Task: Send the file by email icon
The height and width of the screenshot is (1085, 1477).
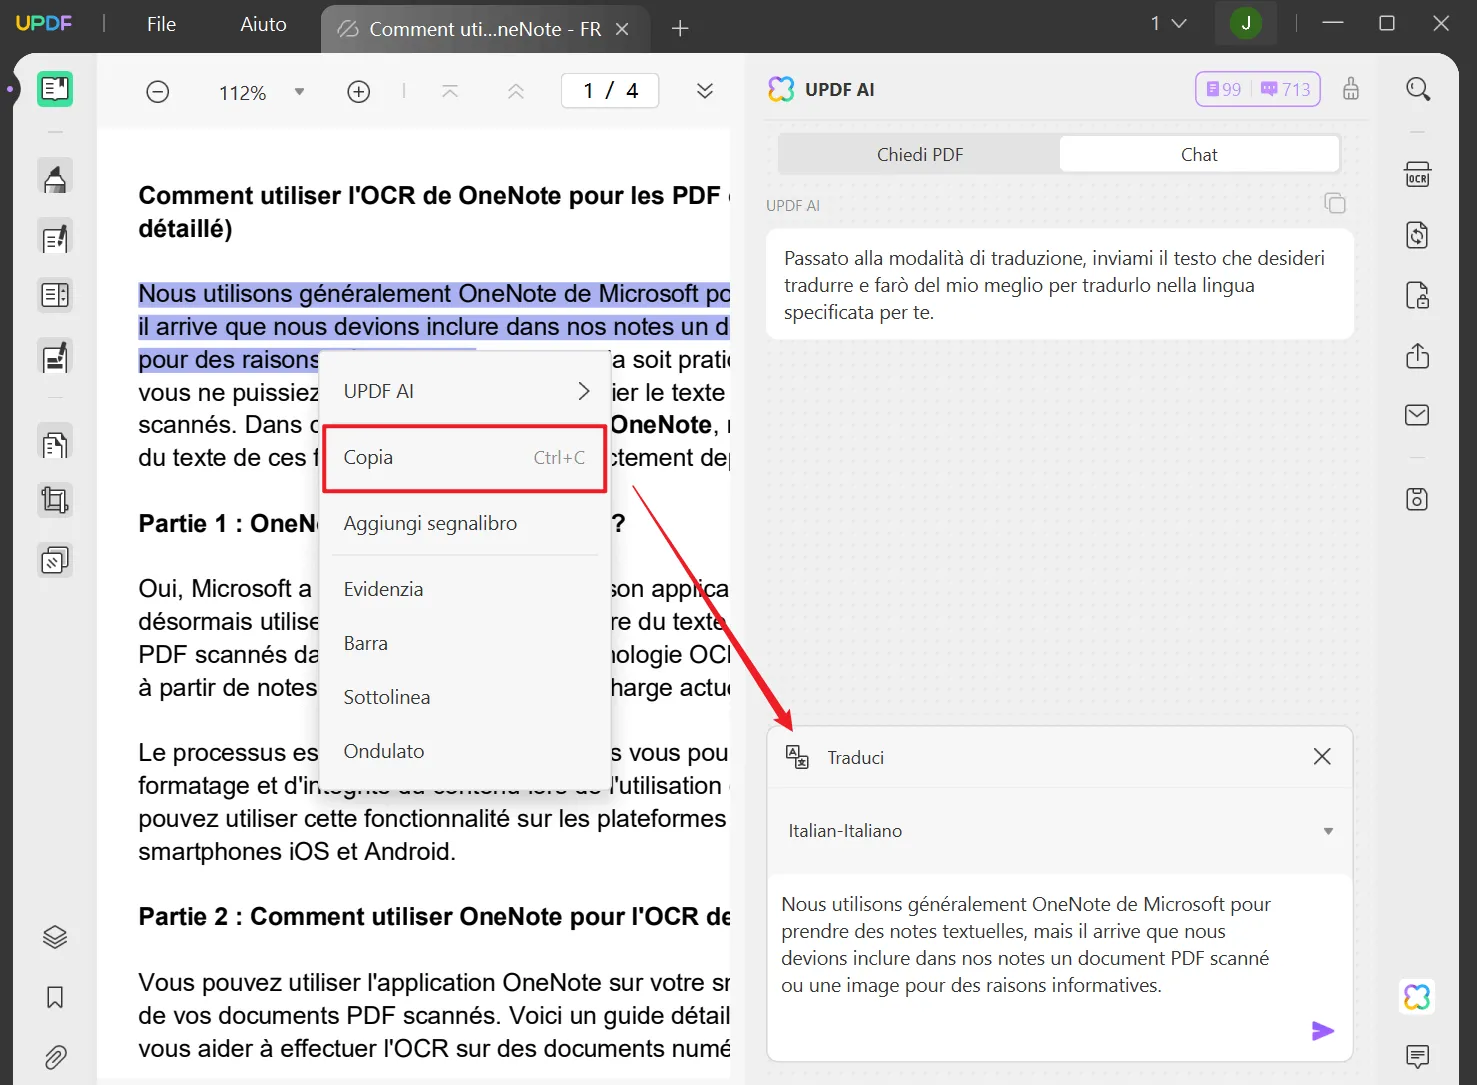Action: click(x=1418, y=415)
